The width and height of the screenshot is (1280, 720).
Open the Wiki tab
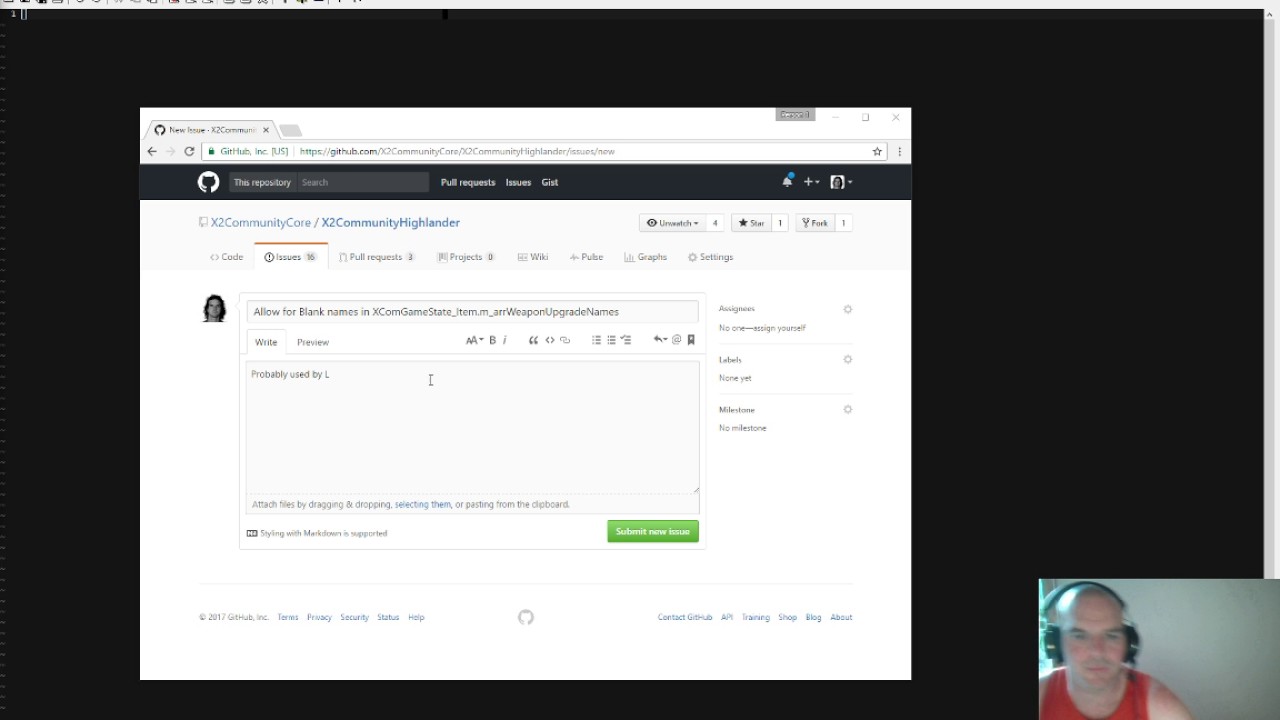tap(533, 257)
